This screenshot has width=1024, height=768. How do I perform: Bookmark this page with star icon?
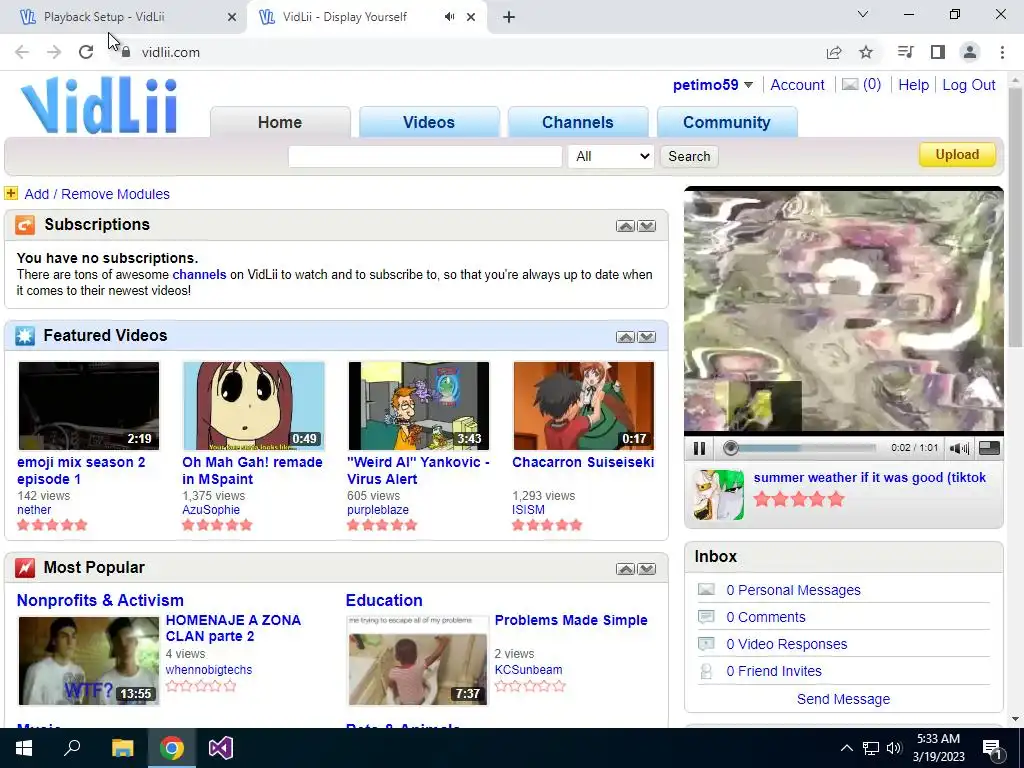pyautogui.click(x=866, y=52)
